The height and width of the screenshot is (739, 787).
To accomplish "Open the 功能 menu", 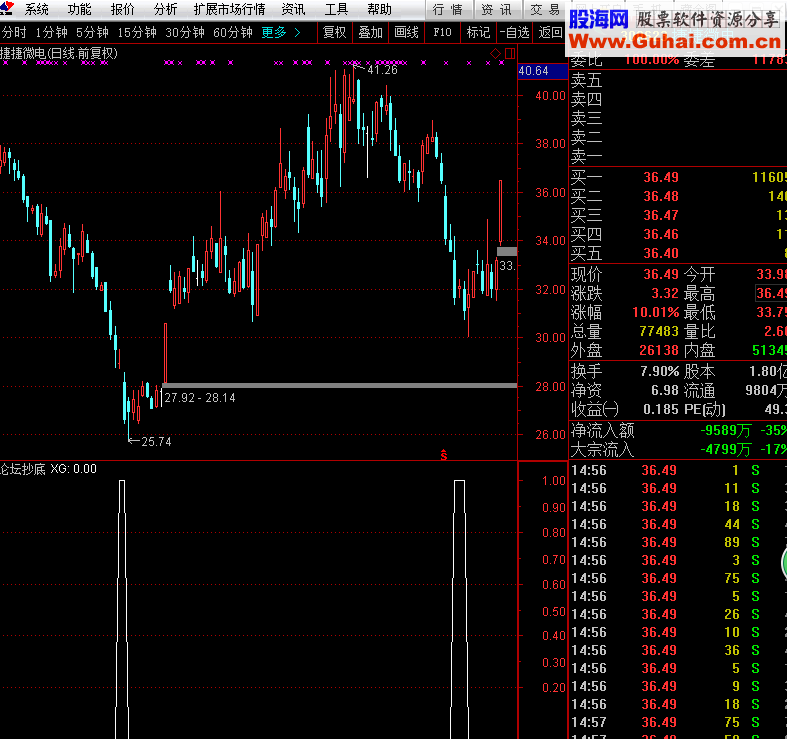I will [x=80, y=9].
